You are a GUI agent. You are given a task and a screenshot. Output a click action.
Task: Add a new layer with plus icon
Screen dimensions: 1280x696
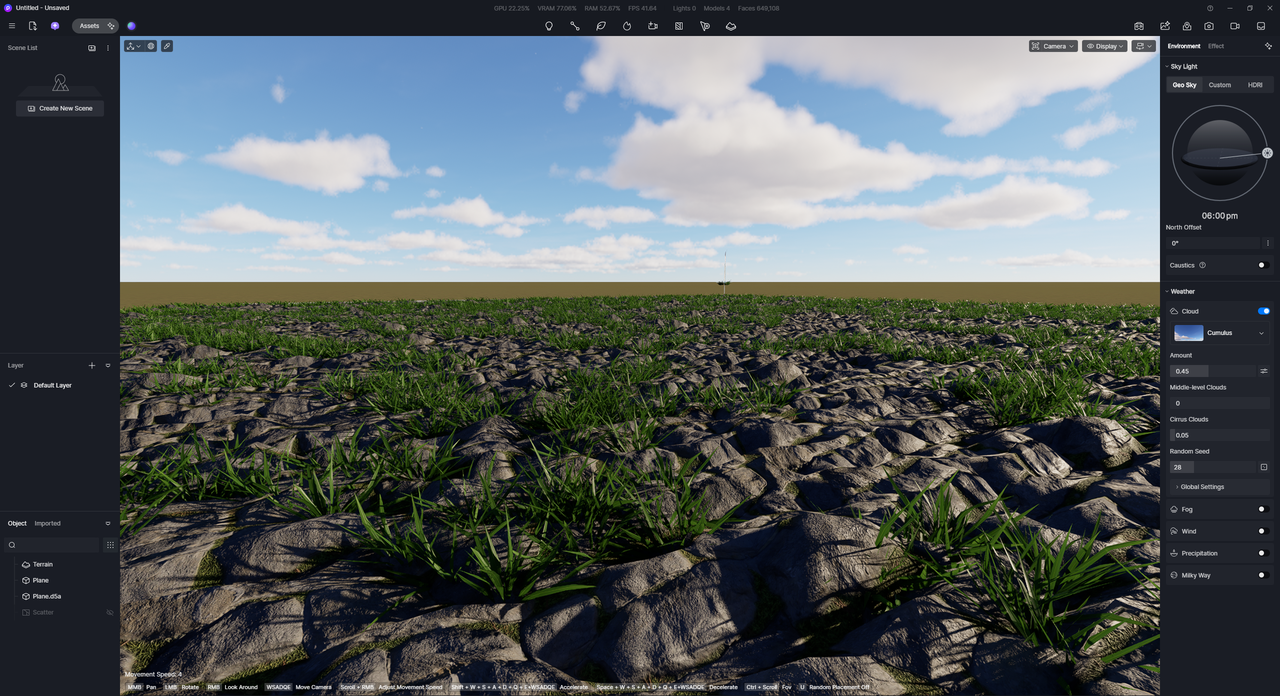(92, 366)
